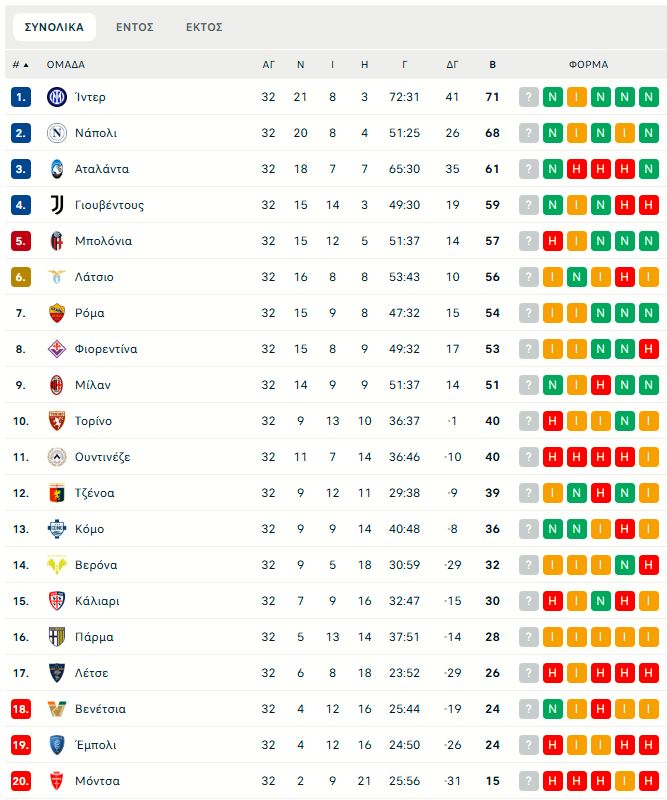This screenshot has width=667, height=800.
Task: Sort table by the ΔΓ column header
Action: (452, 65)
